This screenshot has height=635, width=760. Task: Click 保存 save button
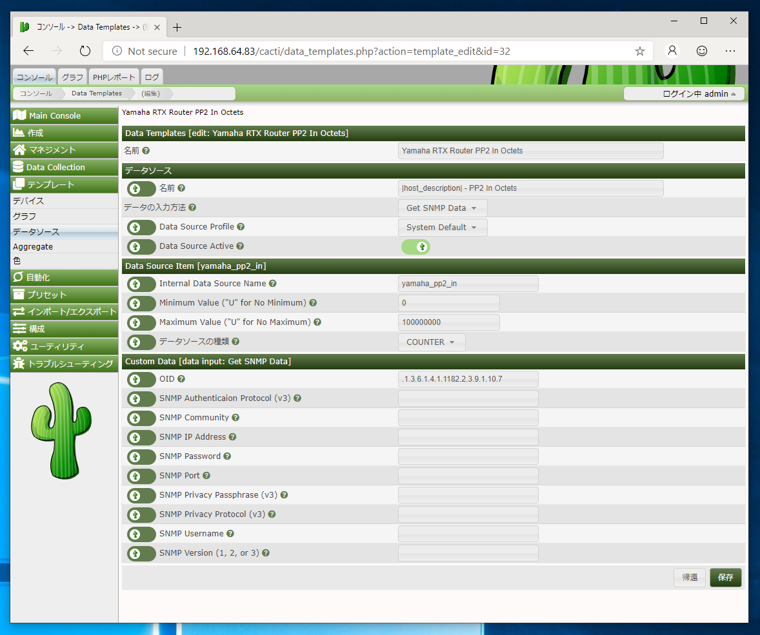pyautogui.click(x=726, y=577)
